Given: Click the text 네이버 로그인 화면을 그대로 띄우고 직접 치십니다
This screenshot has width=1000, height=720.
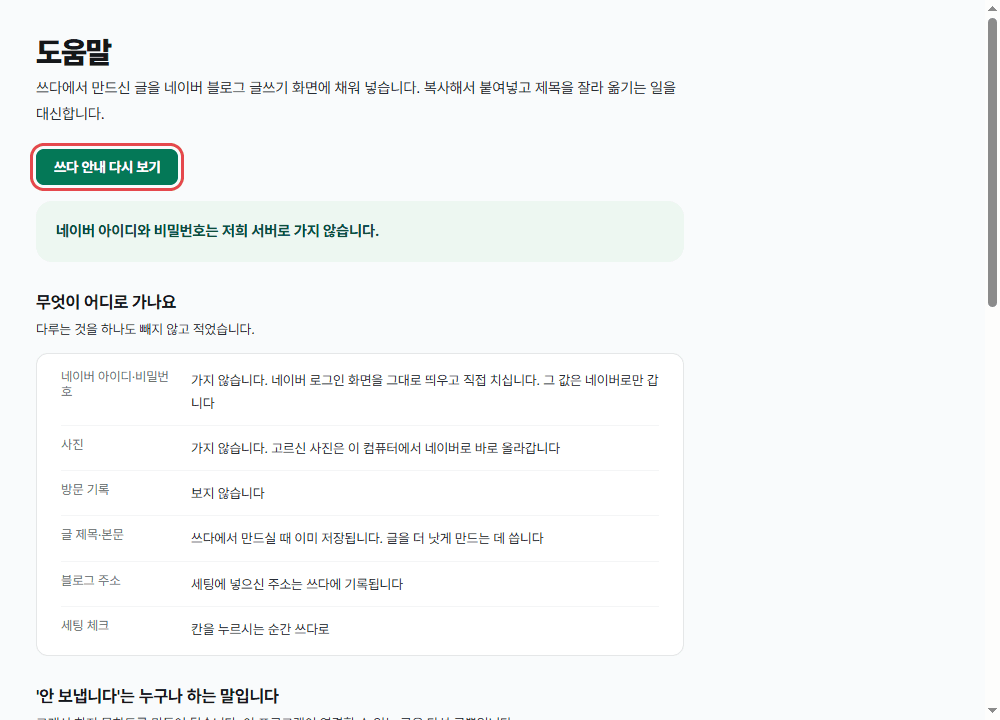Looking at the screenshot, I should 405,380.
